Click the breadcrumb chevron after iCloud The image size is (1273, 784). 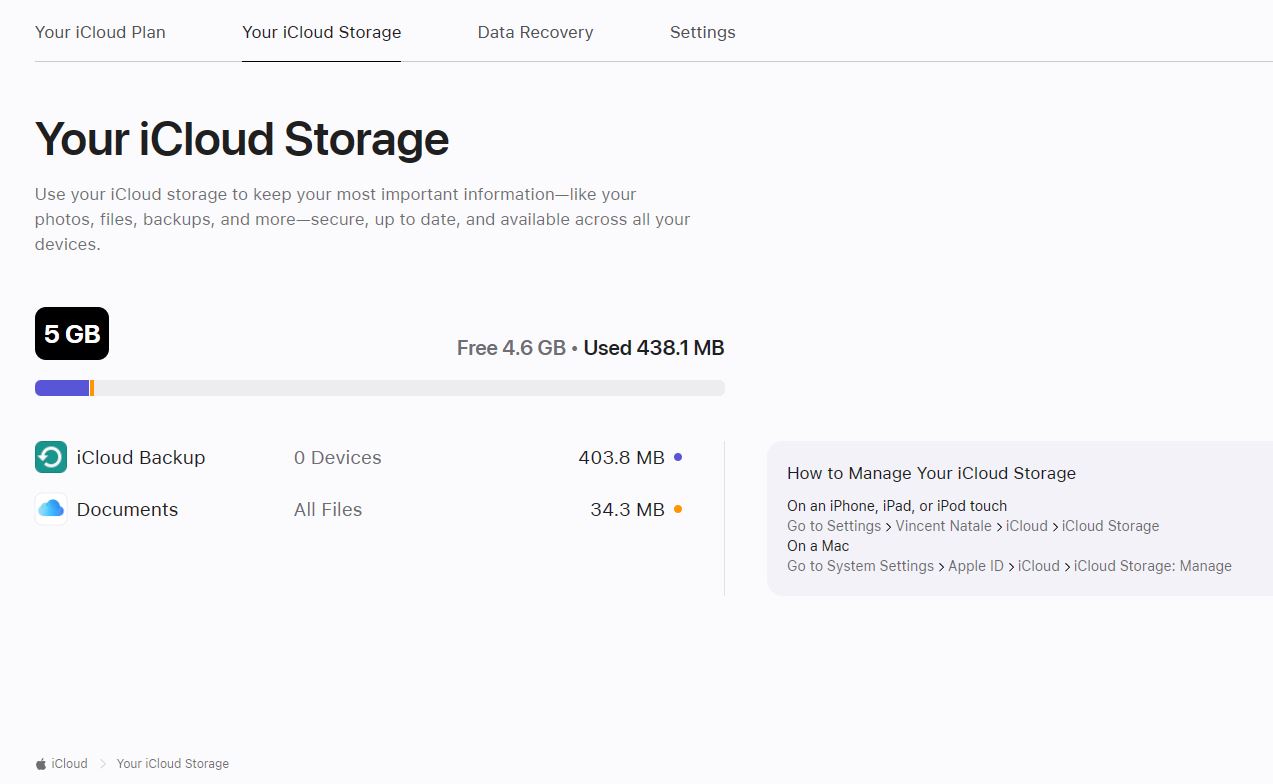tap(102, 764)
